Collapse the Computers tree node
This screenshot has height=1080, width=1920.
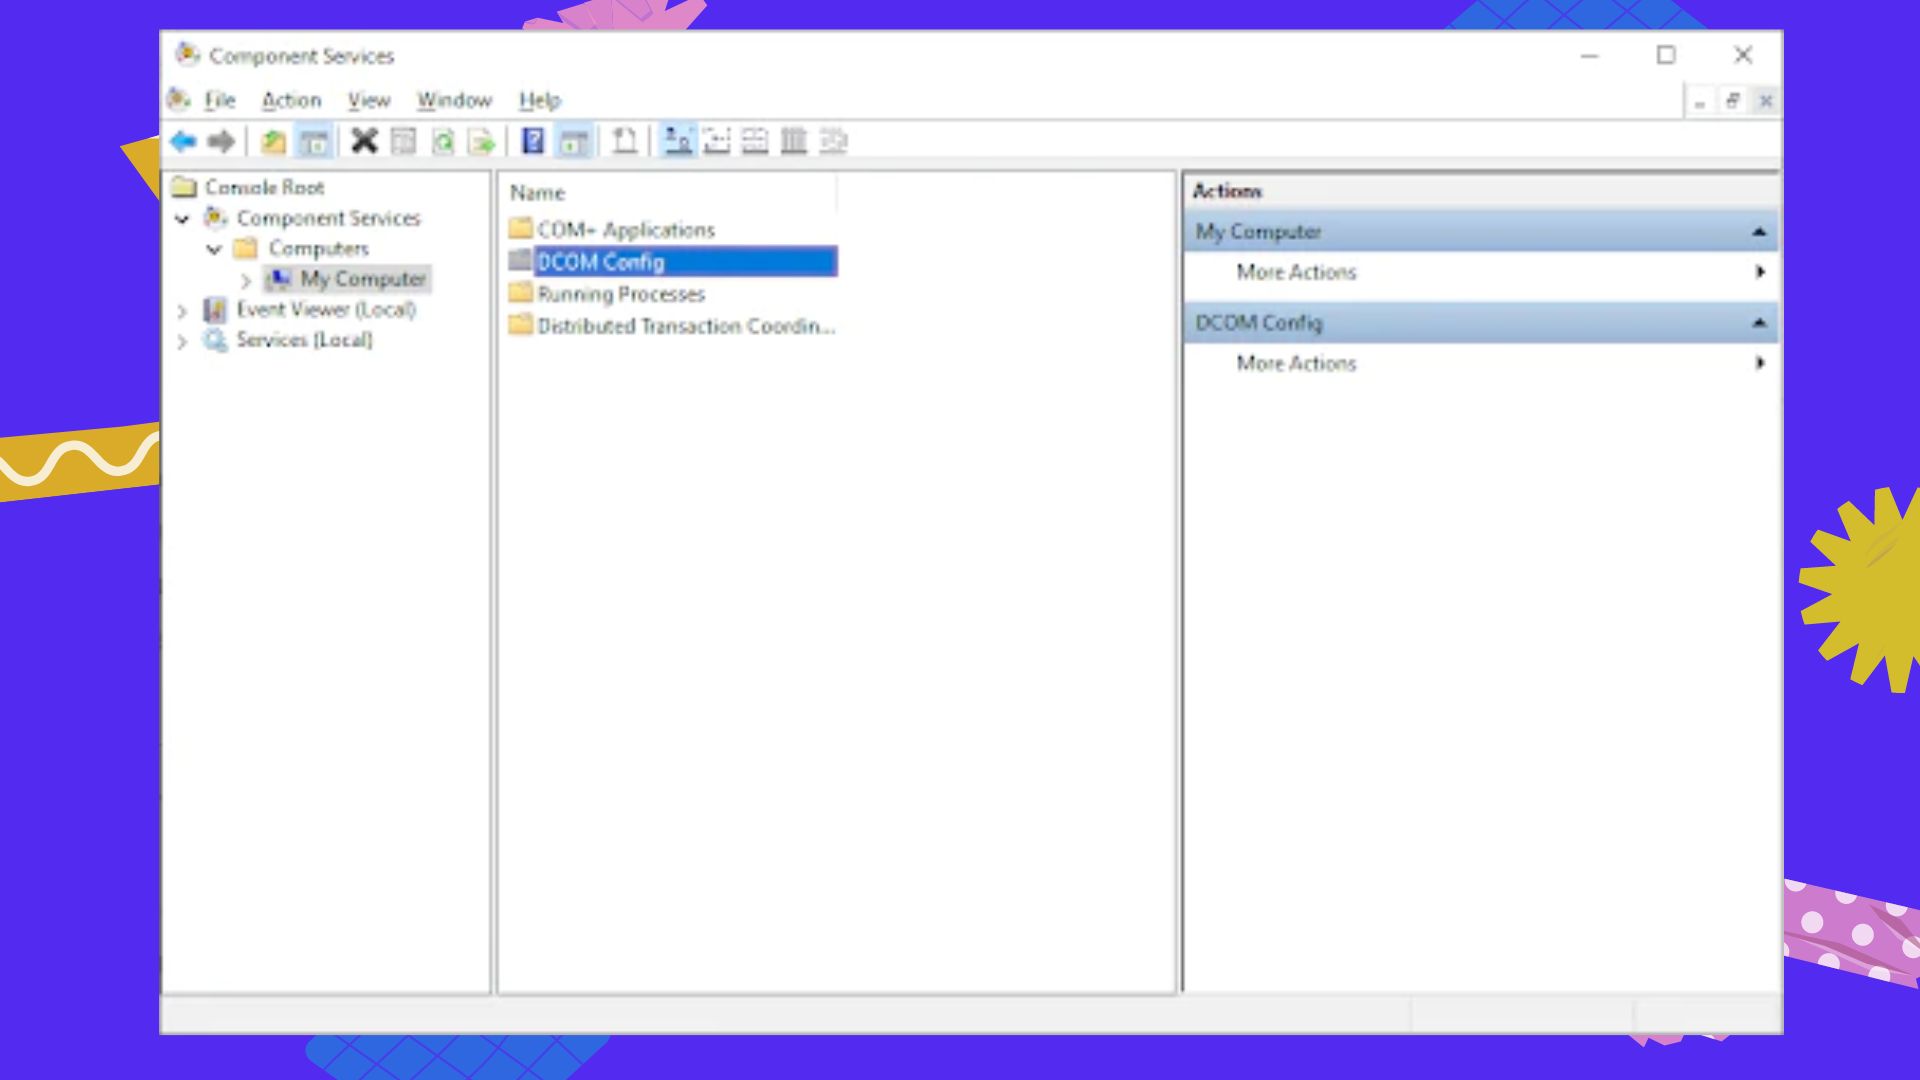[214, 249]
